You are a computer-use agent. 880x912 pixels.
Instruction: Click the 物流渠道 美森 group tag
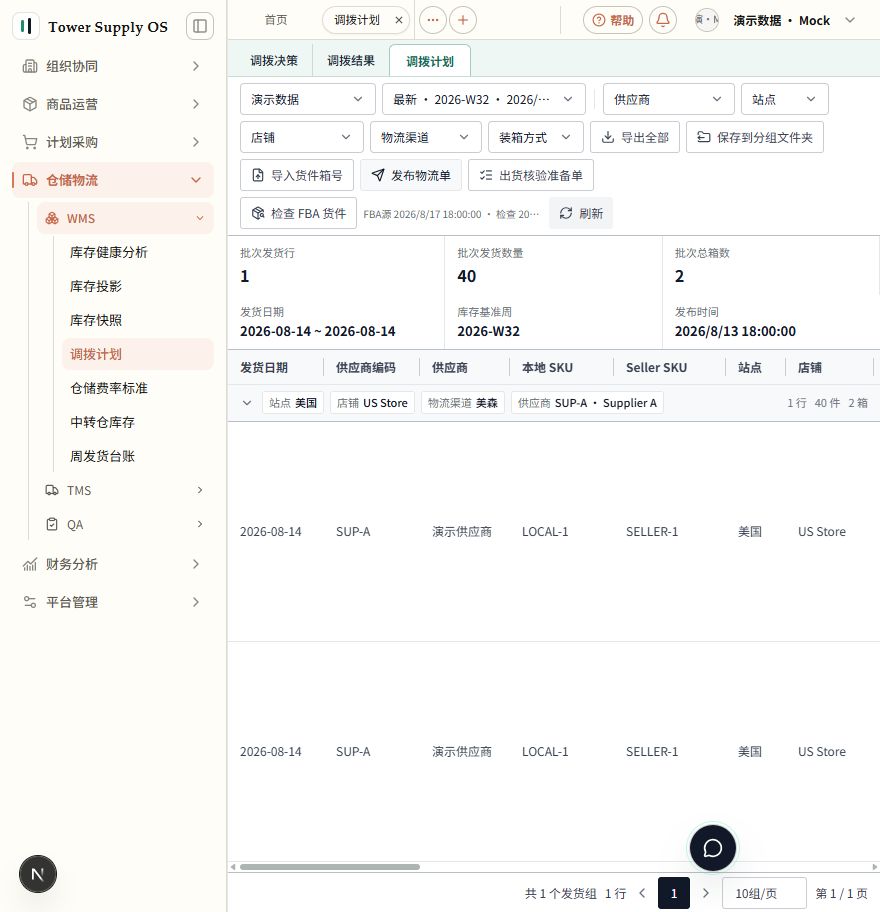[x=462, y=402]
